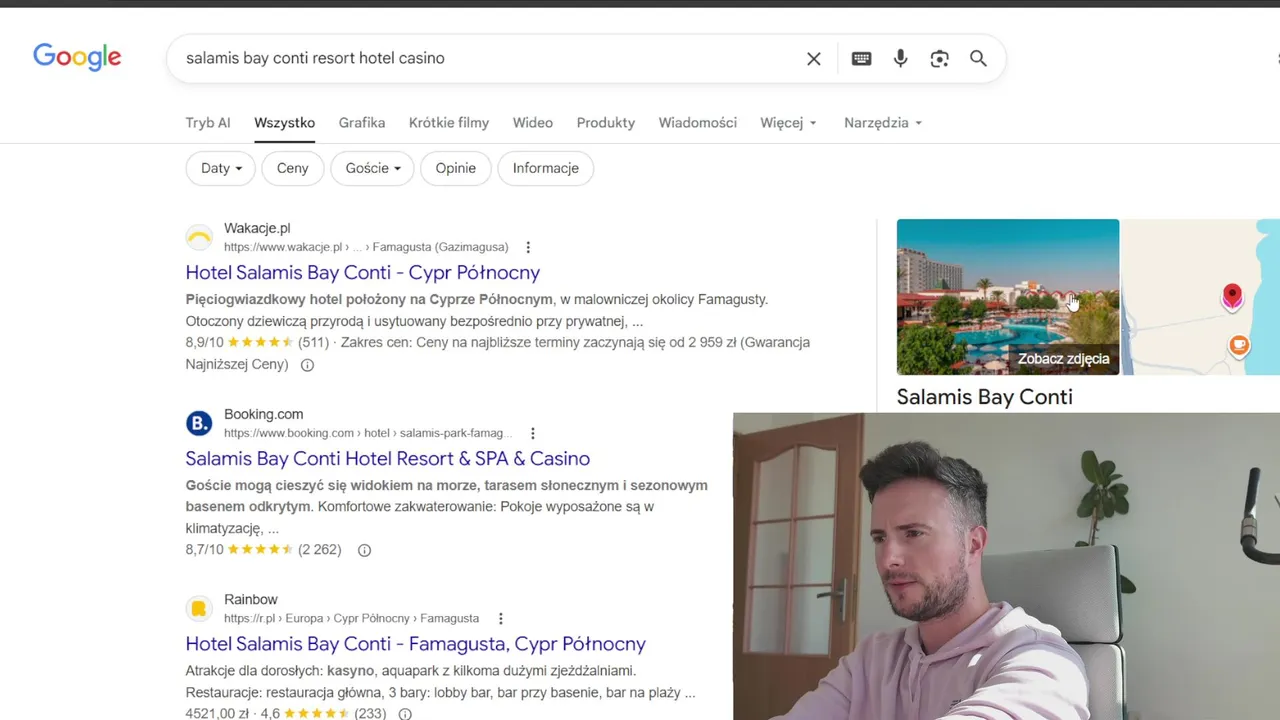Click the Rainbow site name
The width and height of the screenshot is (1280, 720).
click(250, 599)
